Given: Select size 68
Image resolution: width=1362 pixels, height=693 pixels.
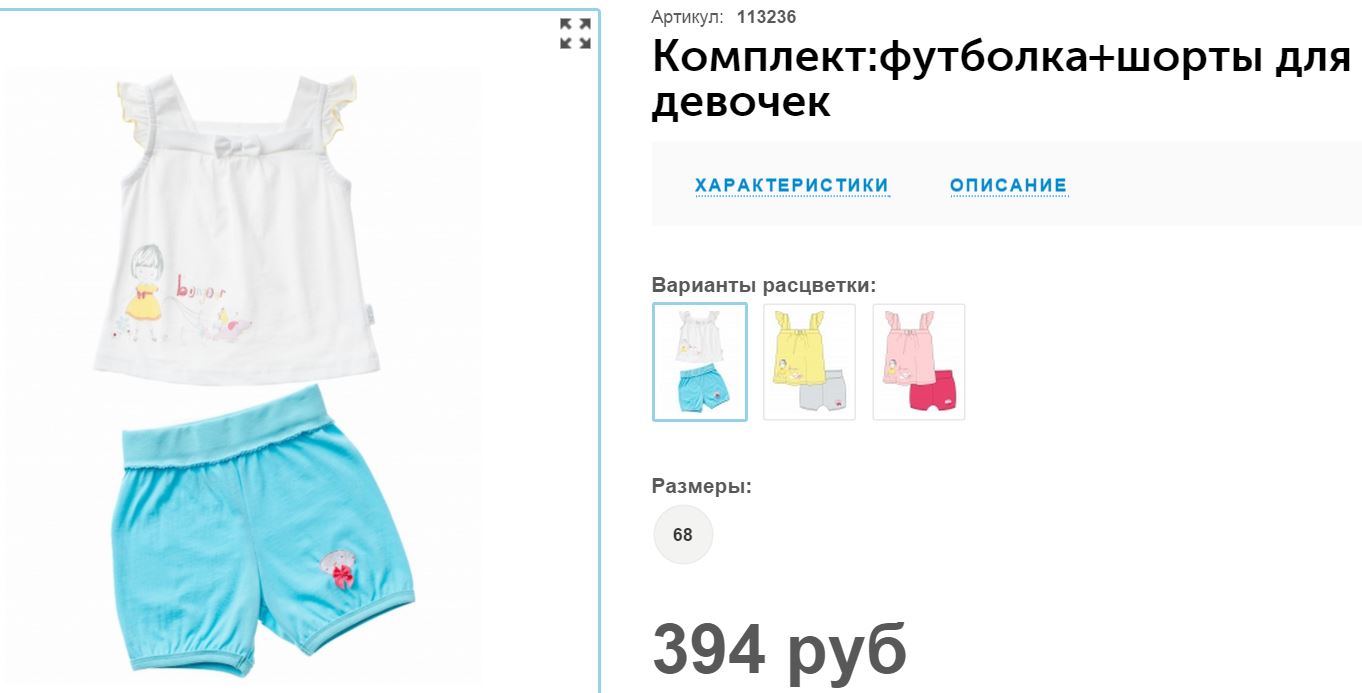Looking at the screenshot, I should (683, 535).
